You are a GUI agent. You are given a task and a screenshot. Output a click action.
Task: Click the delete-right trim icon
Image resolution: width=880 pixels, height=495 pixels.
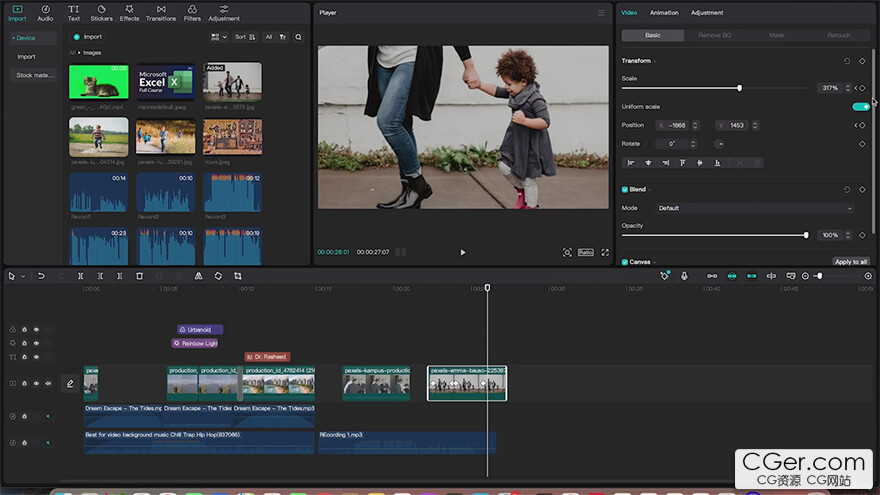point(120,276)
